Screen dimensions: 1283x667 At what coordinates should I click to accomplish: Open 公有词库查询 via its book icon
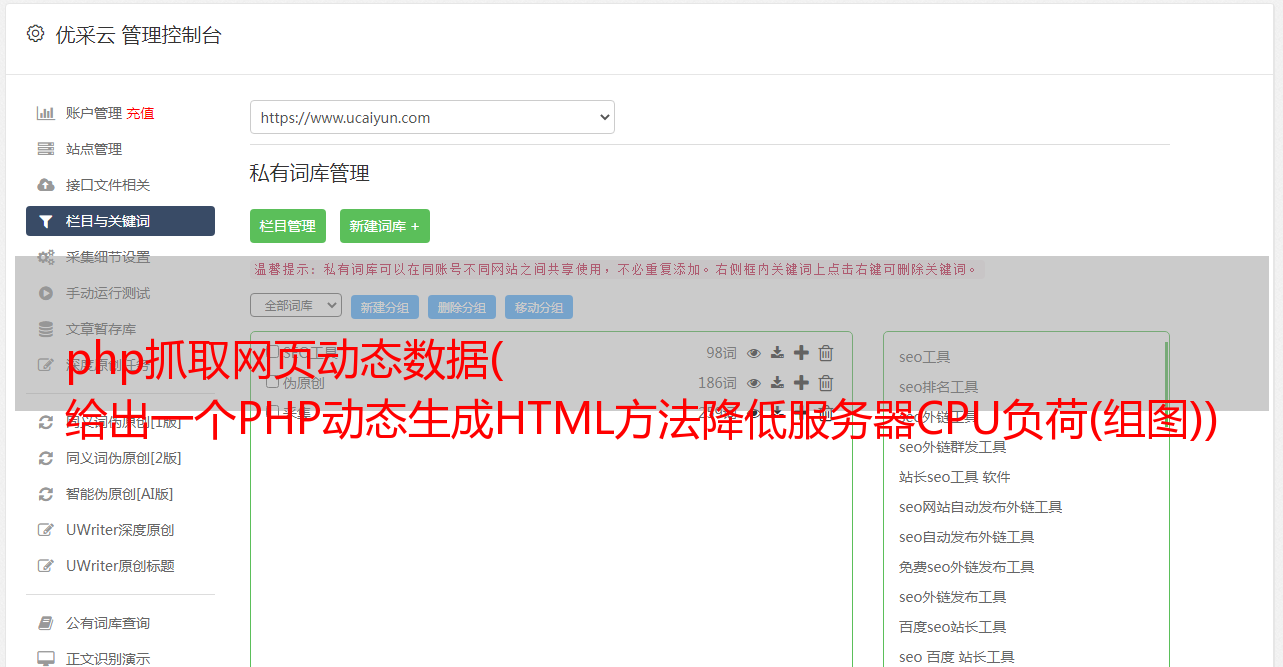point(45,623)
